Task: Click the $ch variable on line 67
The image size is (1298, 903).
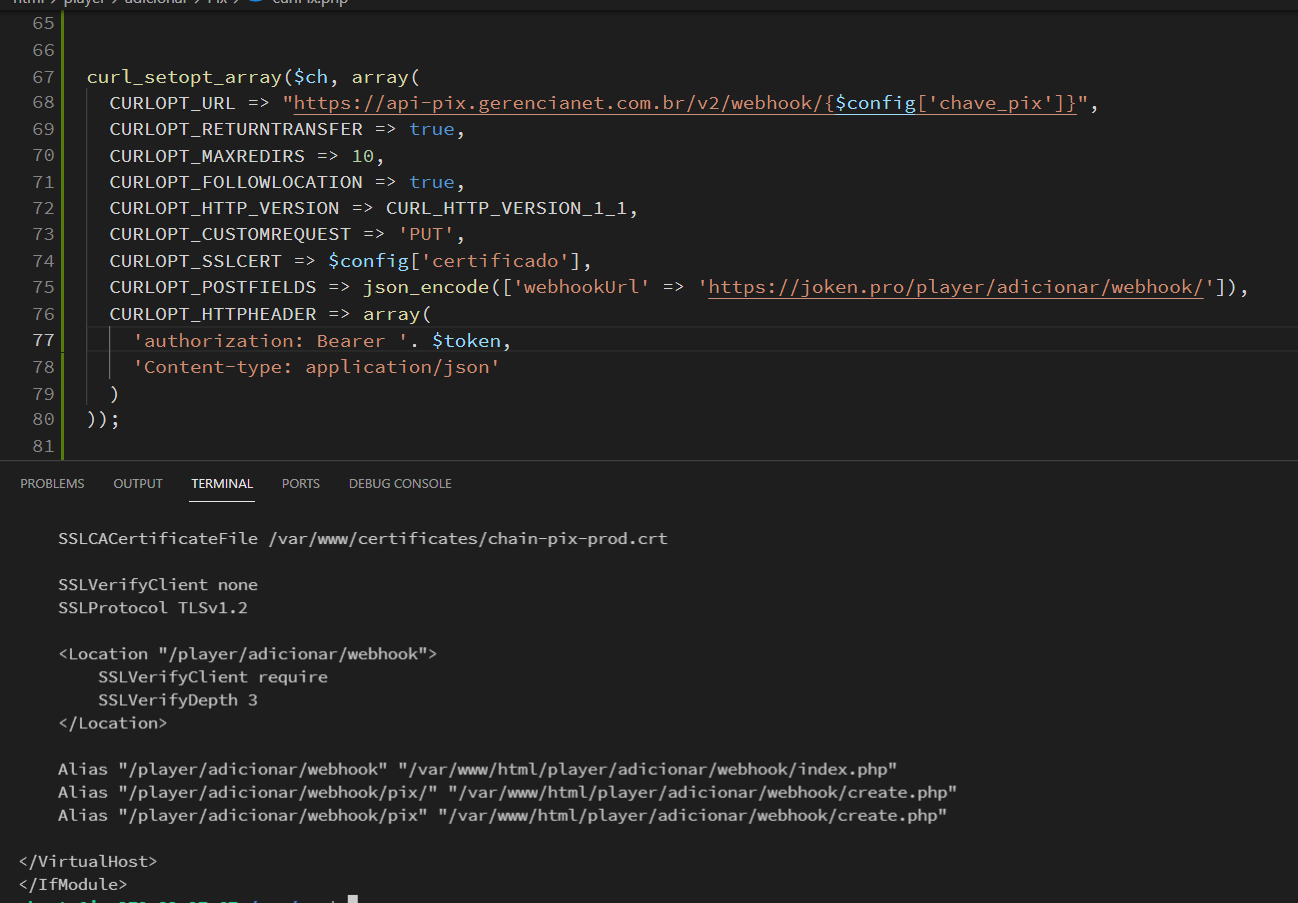Action: pyautogui.click(x=311, y=77)
